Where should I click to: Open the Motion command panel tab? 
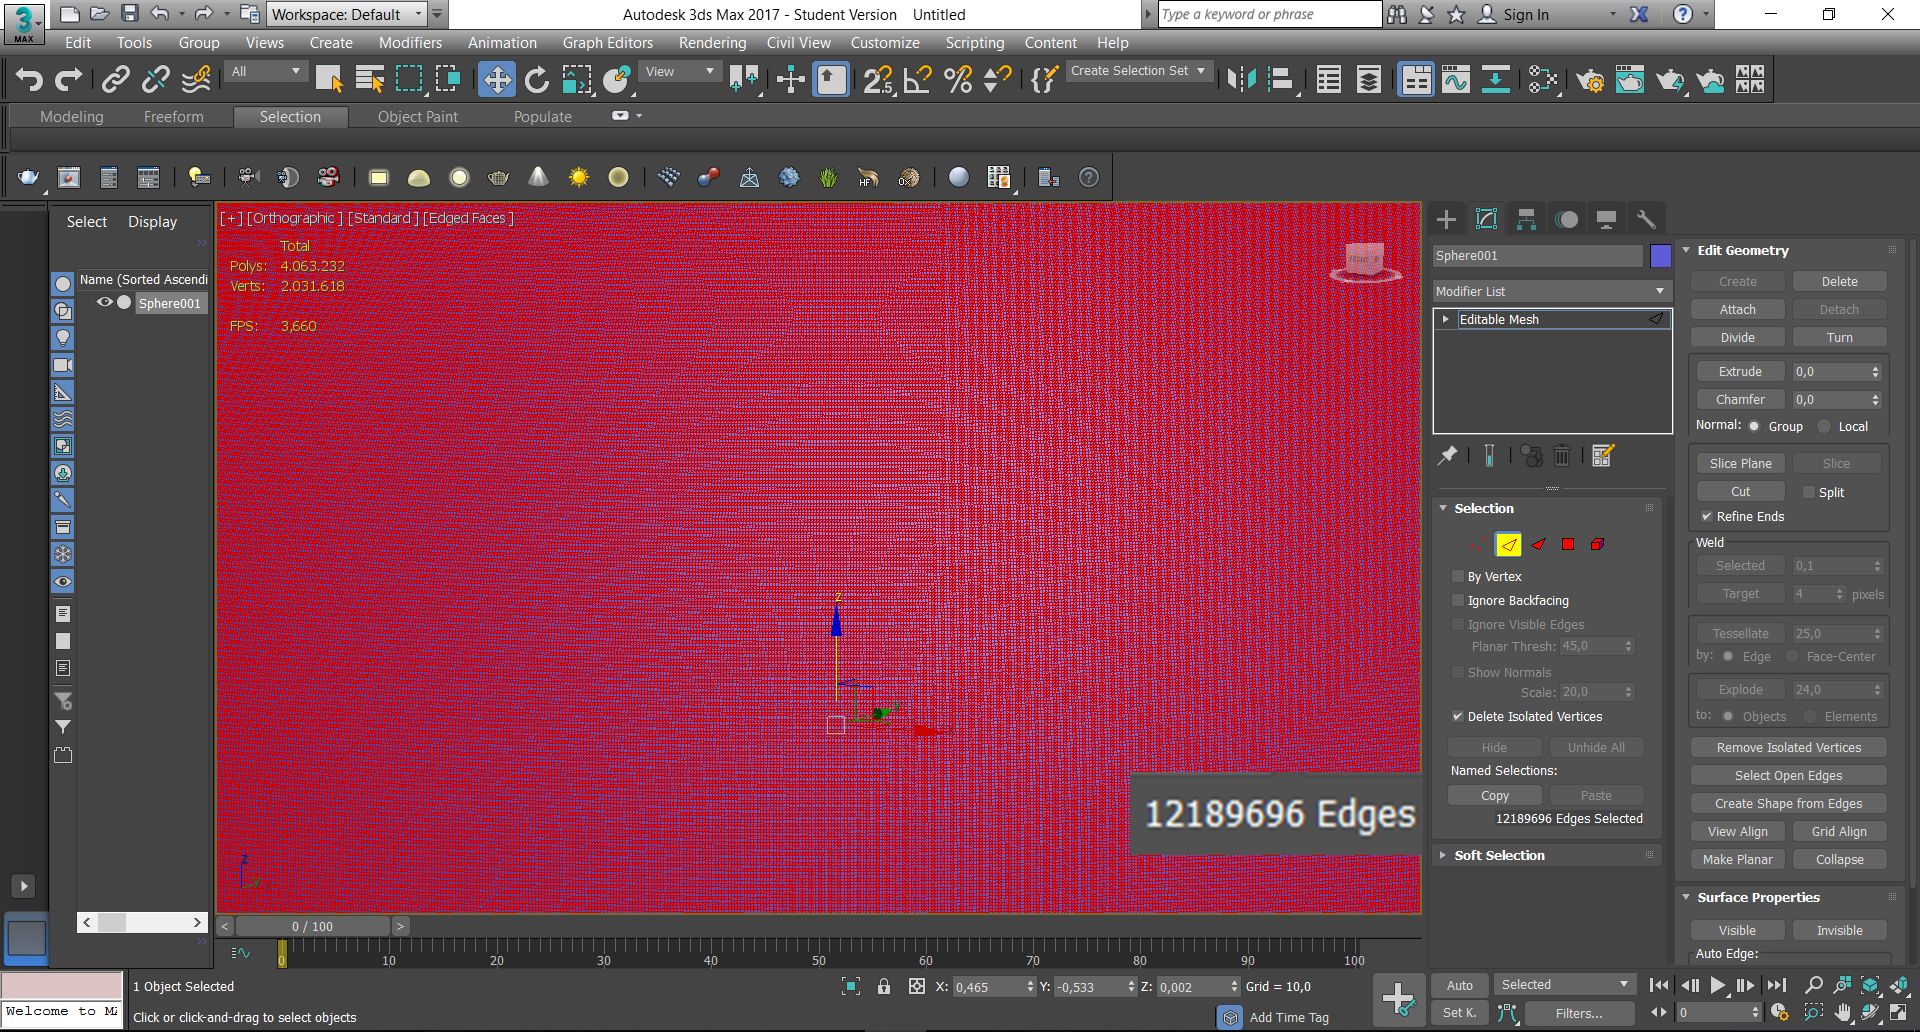[x=1566, y=219]
